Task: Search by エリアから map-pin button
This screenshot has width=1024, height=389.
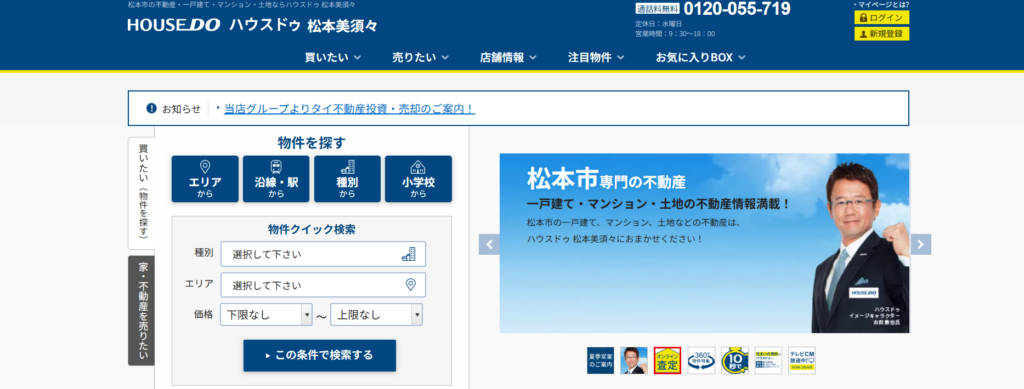Action: (204, 179)
